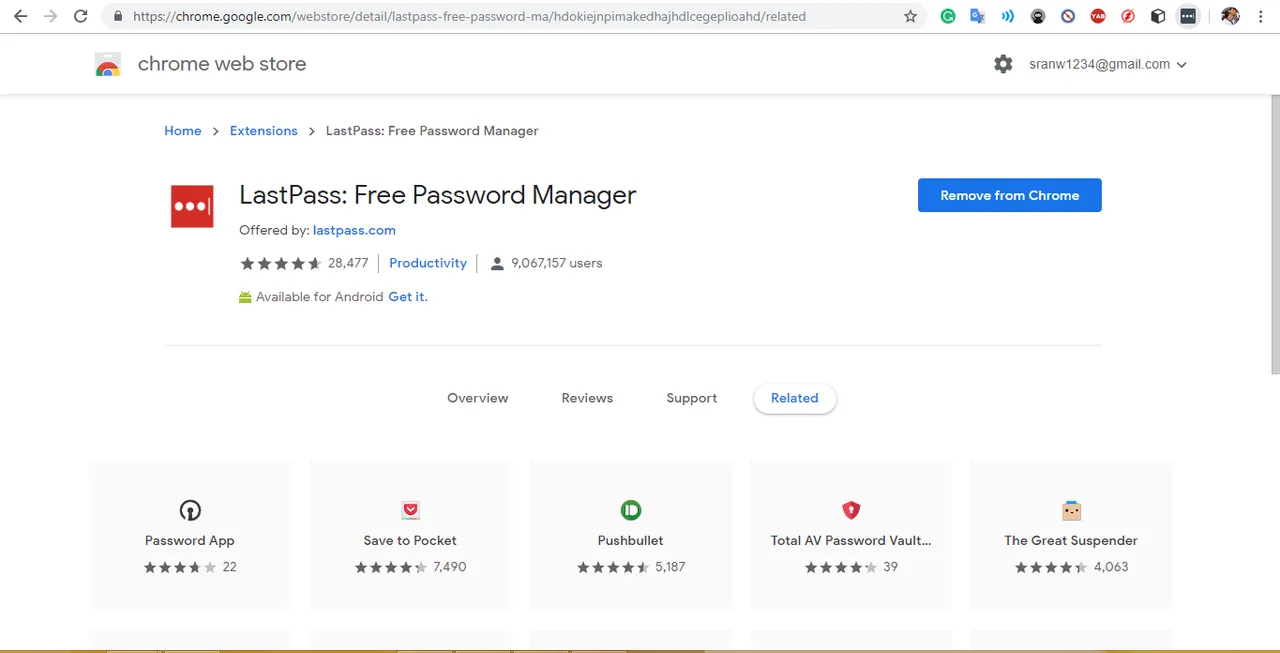Open the Productivity category link
Viewport: 1280px width, 653px height.
428,263
